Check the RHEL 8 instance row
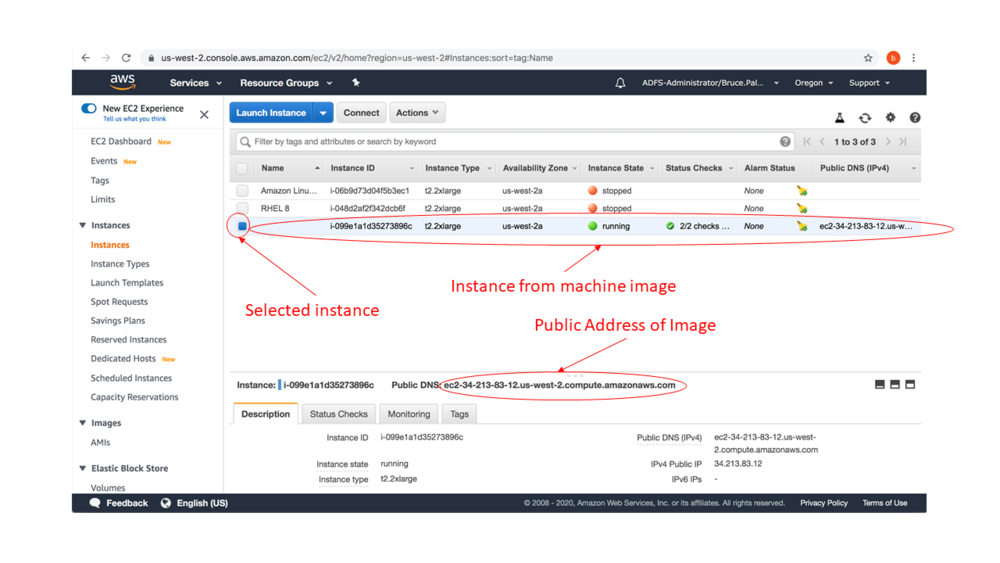1000x563 pixels. 242,208
